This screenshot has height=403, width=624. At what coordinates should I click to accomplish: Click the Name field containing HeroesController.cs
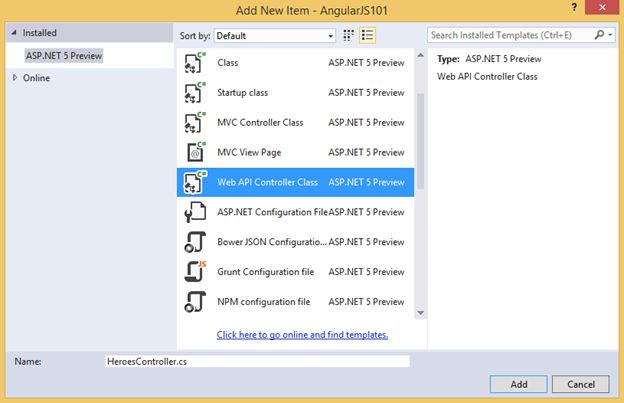(257, 361)
